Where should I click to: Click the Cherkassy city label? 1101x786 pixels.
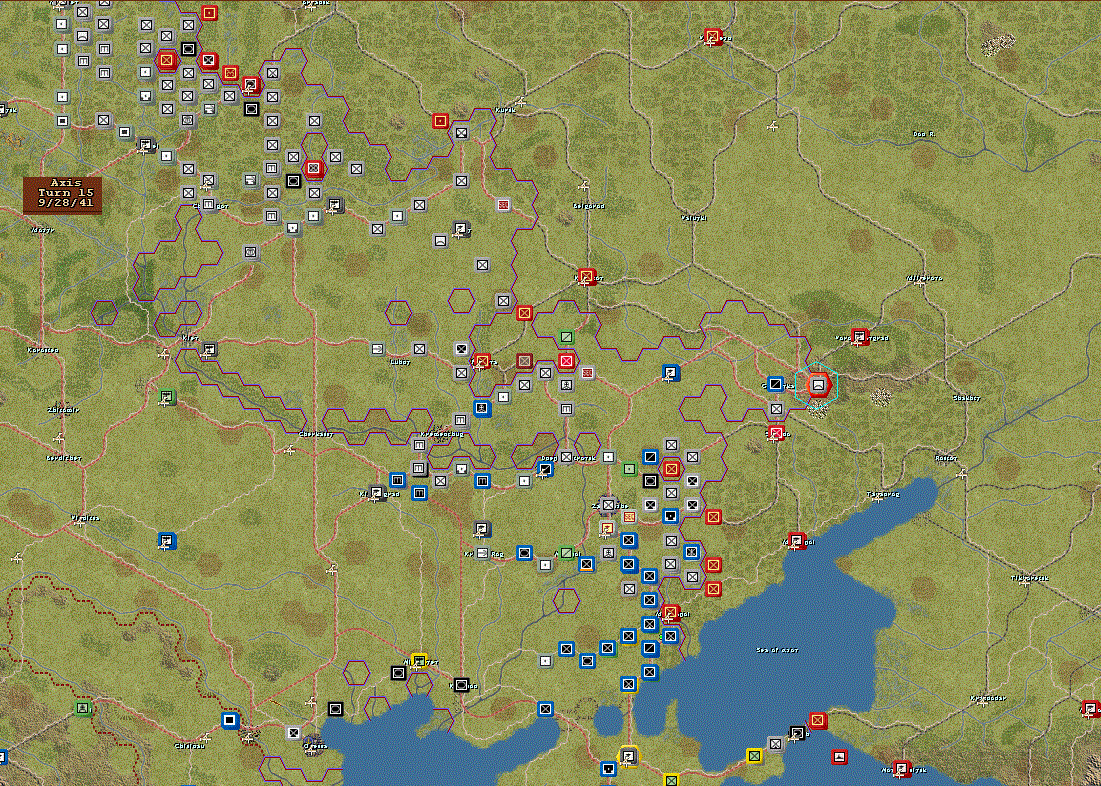tap(316, 434)
